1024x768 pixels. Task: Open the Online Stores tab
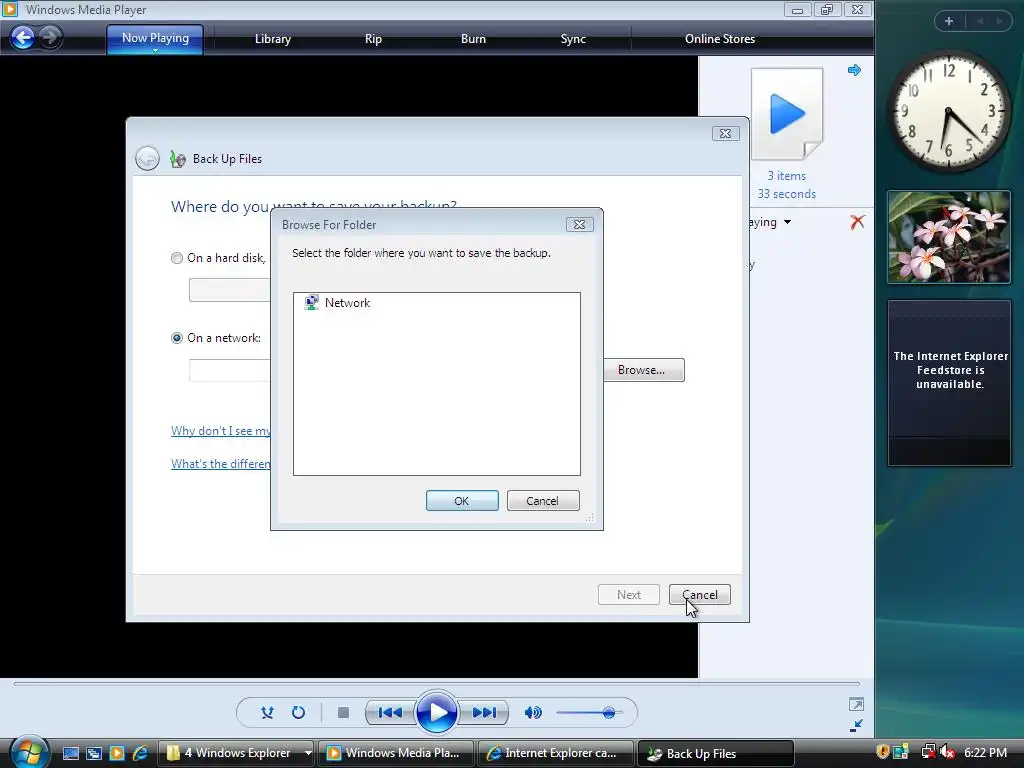pos(720,39)
